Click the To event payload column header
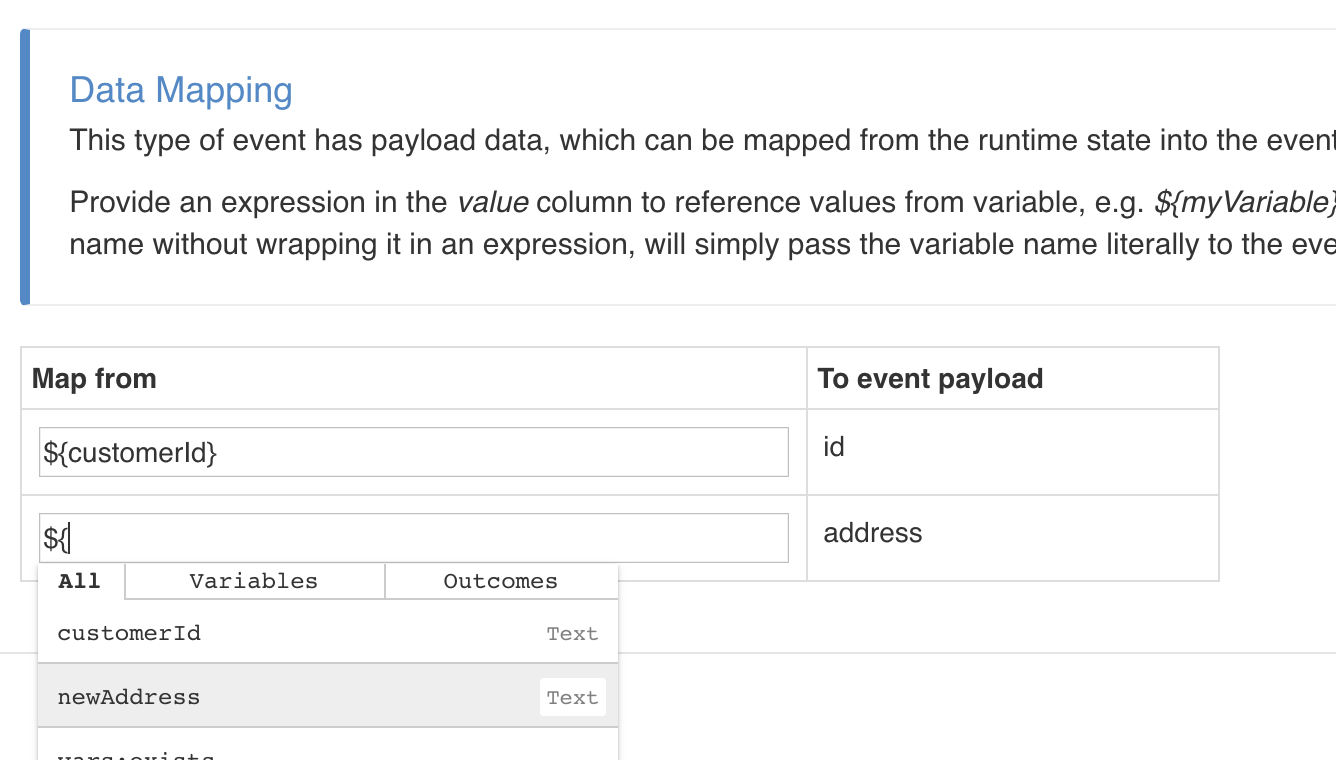The height and width of the screenshot is (760, 1336). coord(930,378)
